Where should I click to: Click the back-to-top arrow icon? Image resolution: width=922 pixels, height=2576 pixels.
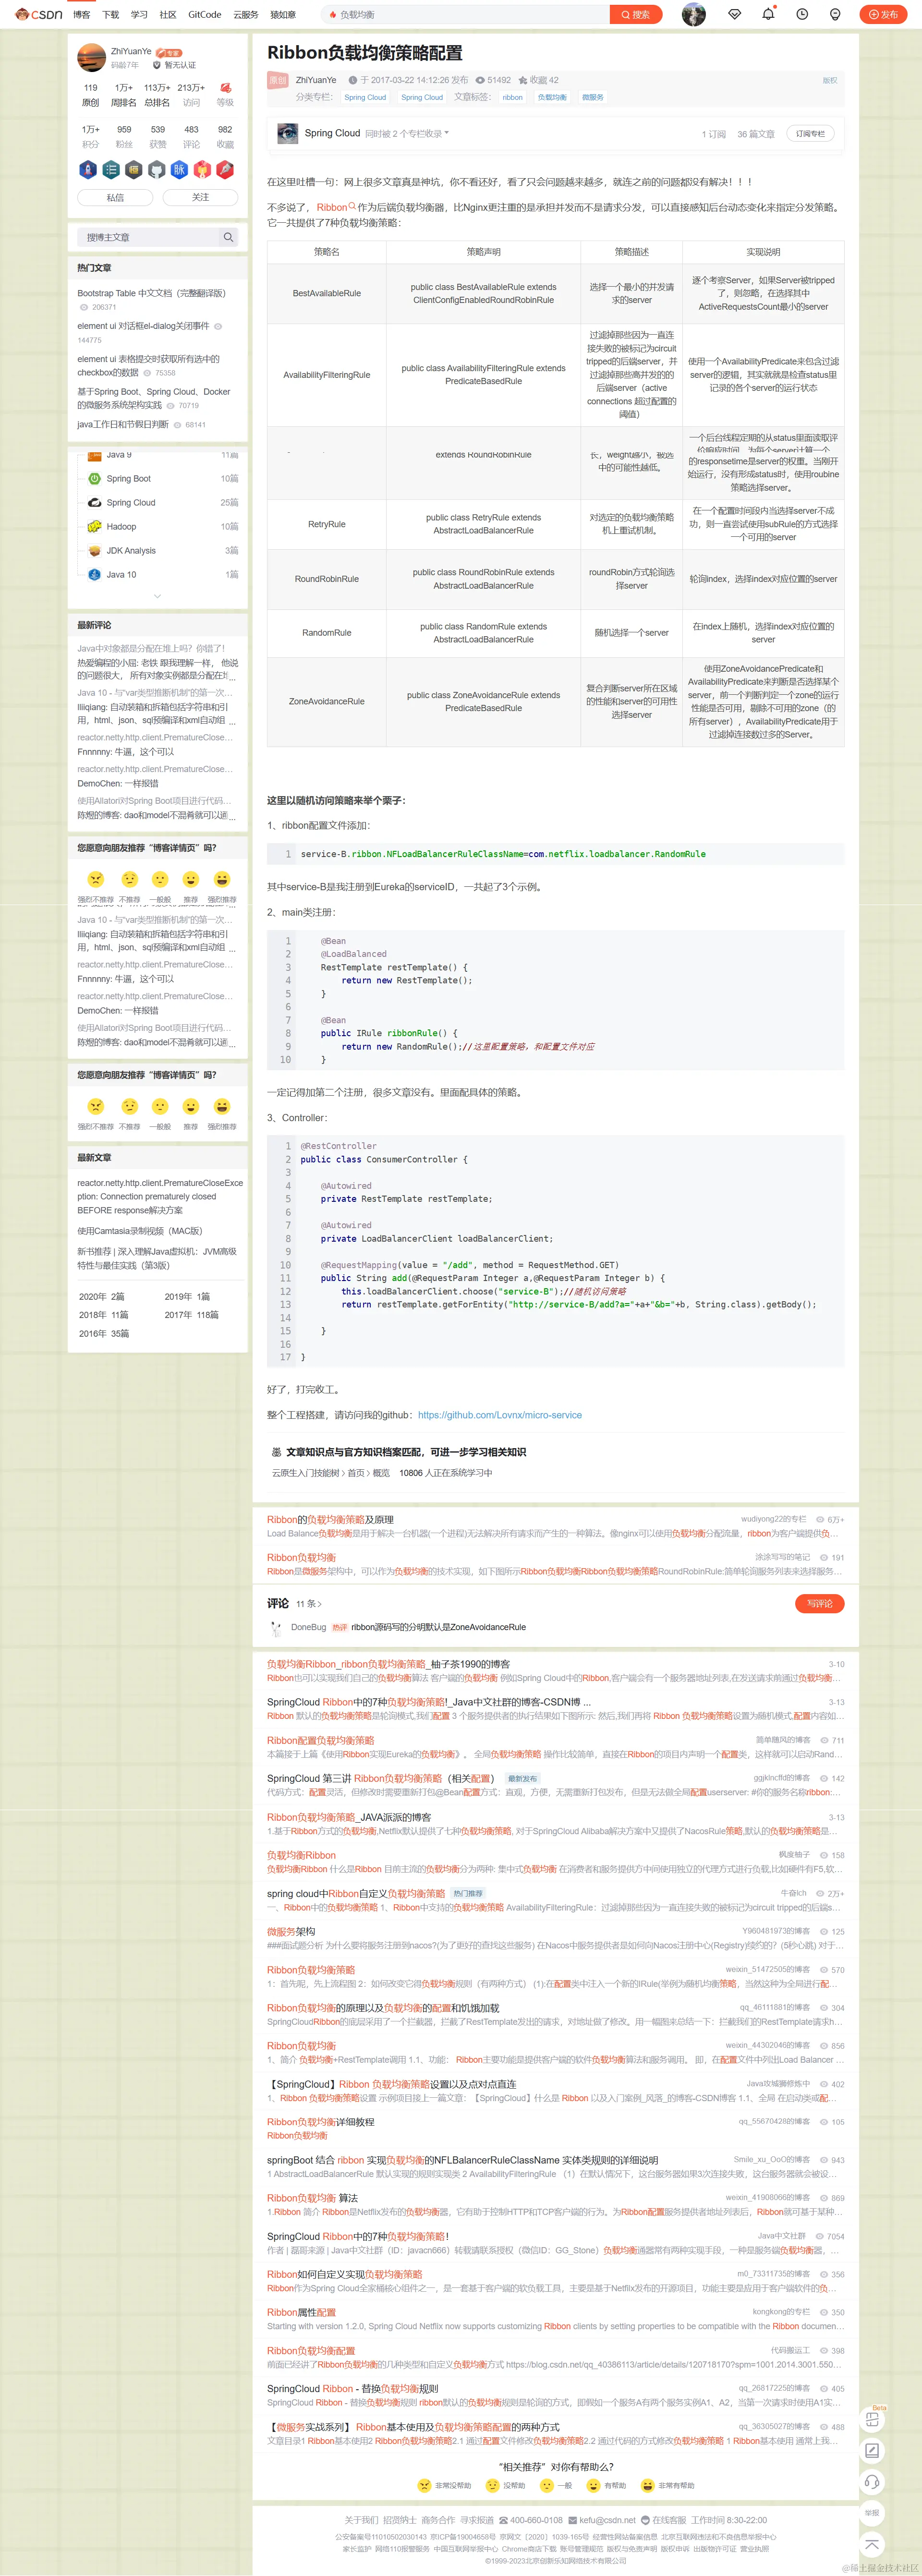click(x=872, y=2544)
